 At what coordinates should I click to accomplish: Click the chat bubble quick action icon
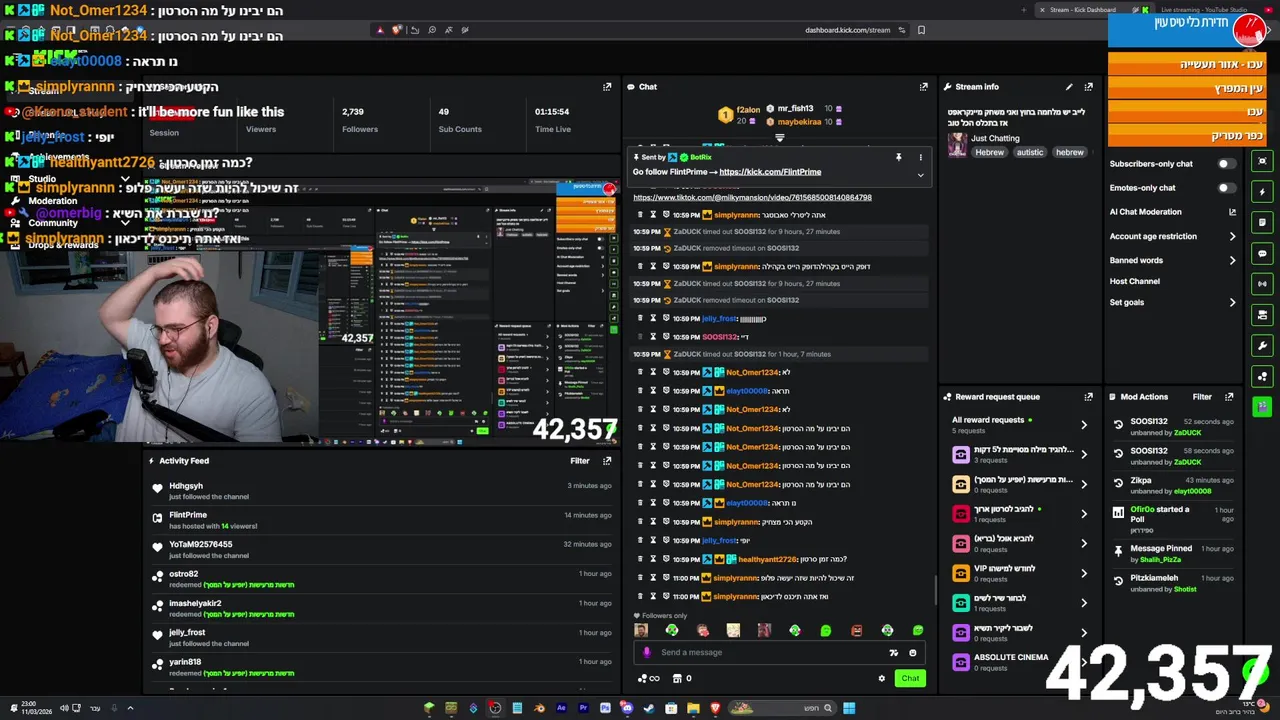click(1262, 253)
